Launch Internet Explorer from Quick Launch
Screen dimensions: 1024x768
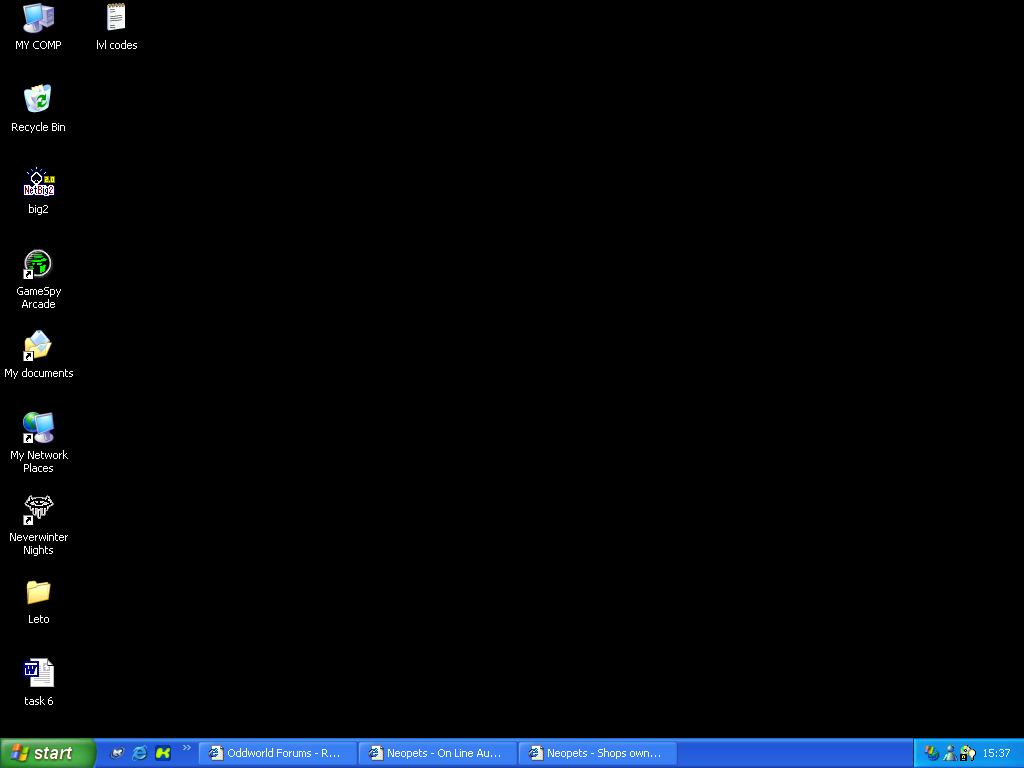pos(140,753)
